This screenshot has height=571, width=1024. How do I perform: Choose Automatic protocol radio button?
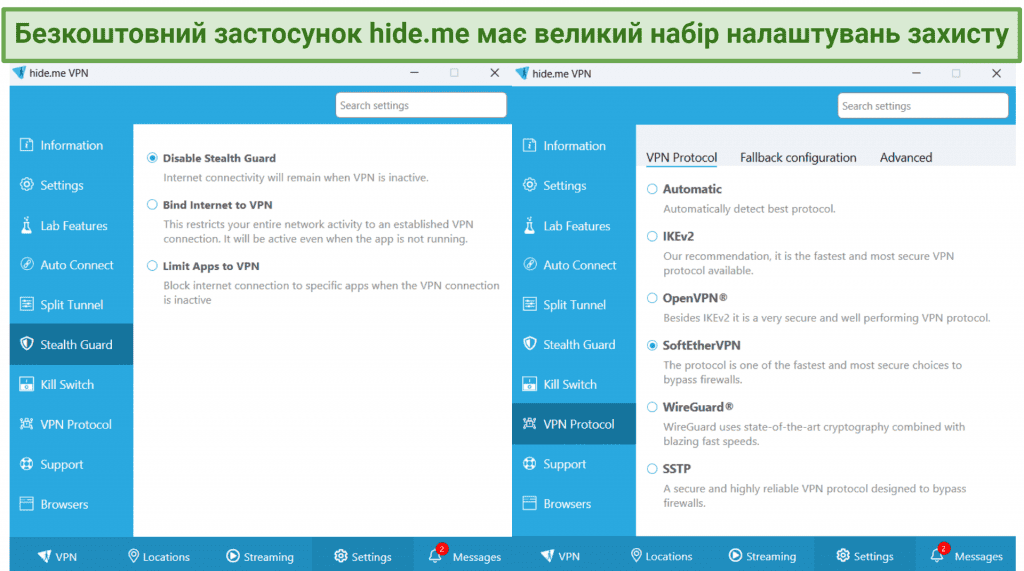(652, 189)
